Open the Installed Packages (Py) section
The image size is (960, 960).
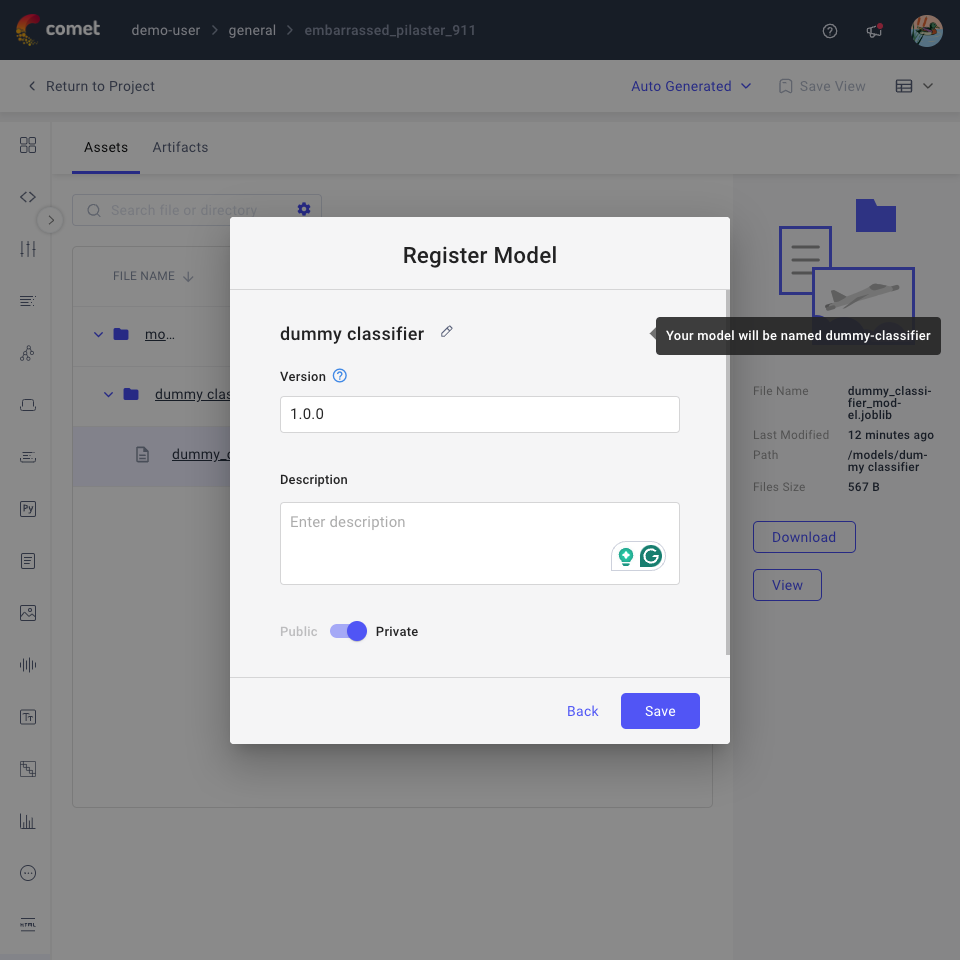[27, 508]
